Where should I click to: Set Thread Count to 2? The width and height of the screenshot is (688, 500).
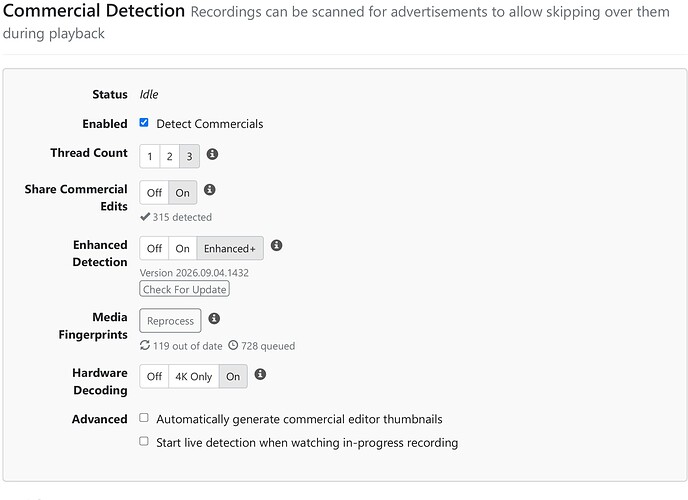[x=169, y=156]
